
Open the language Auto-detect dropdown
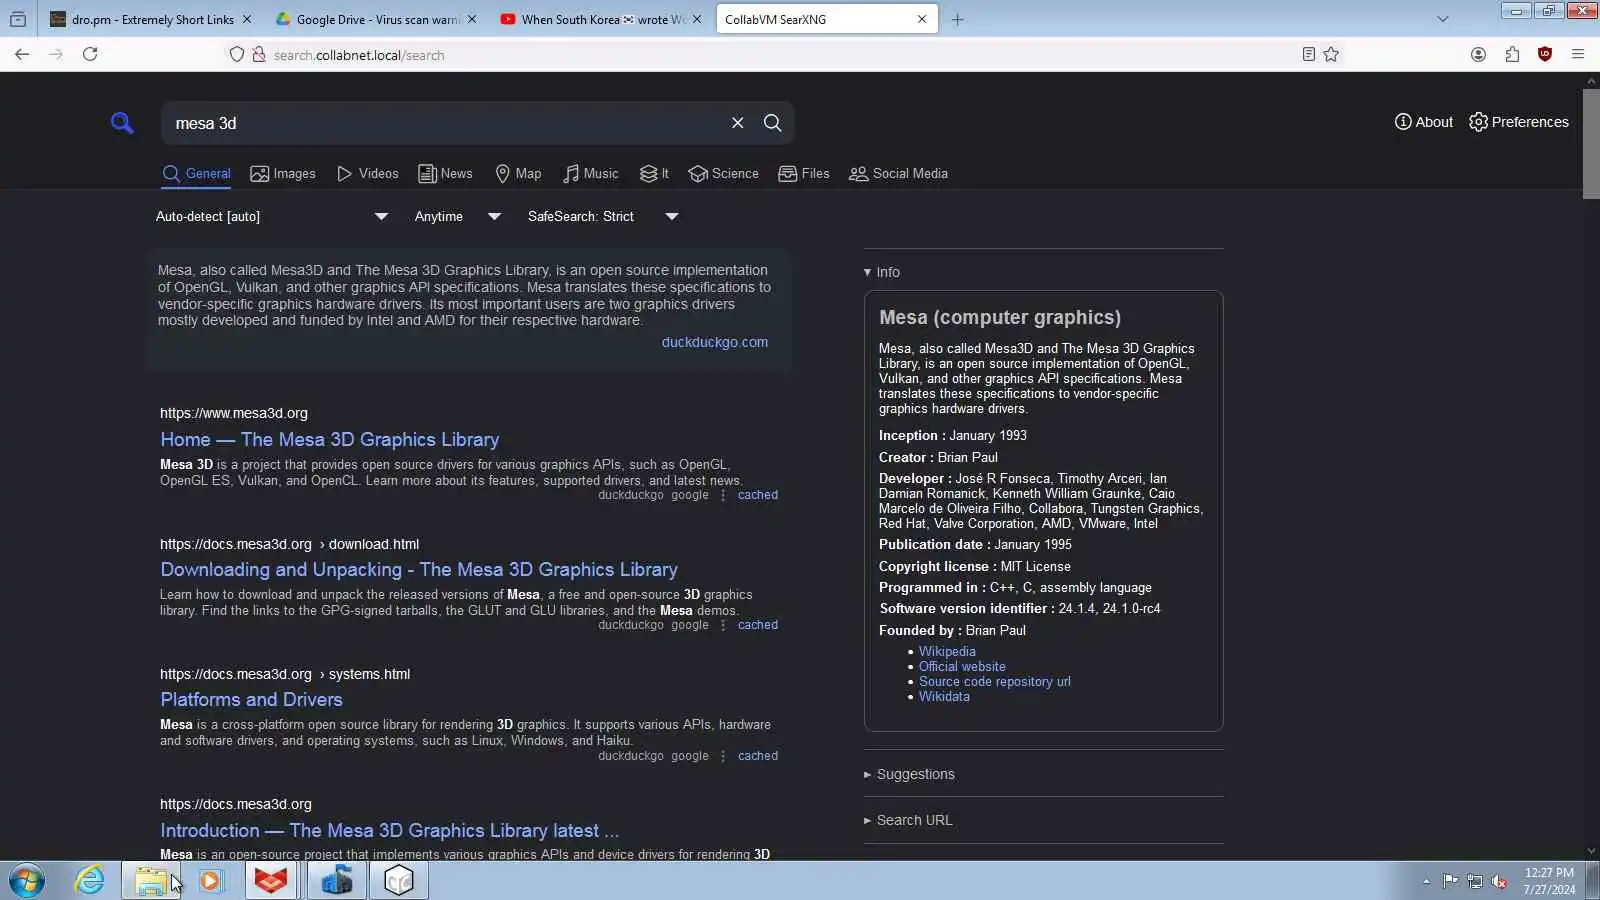pyautogui.click(x=272, y=216)
